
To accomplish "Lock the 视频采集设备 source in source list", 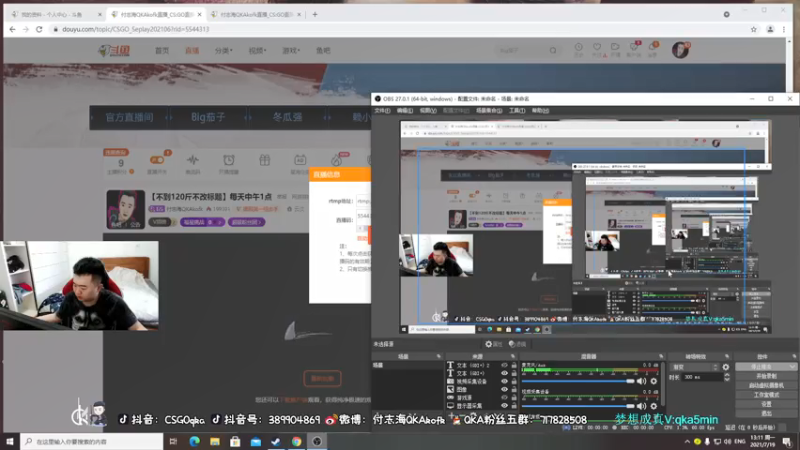I will [x=514, y=381].
